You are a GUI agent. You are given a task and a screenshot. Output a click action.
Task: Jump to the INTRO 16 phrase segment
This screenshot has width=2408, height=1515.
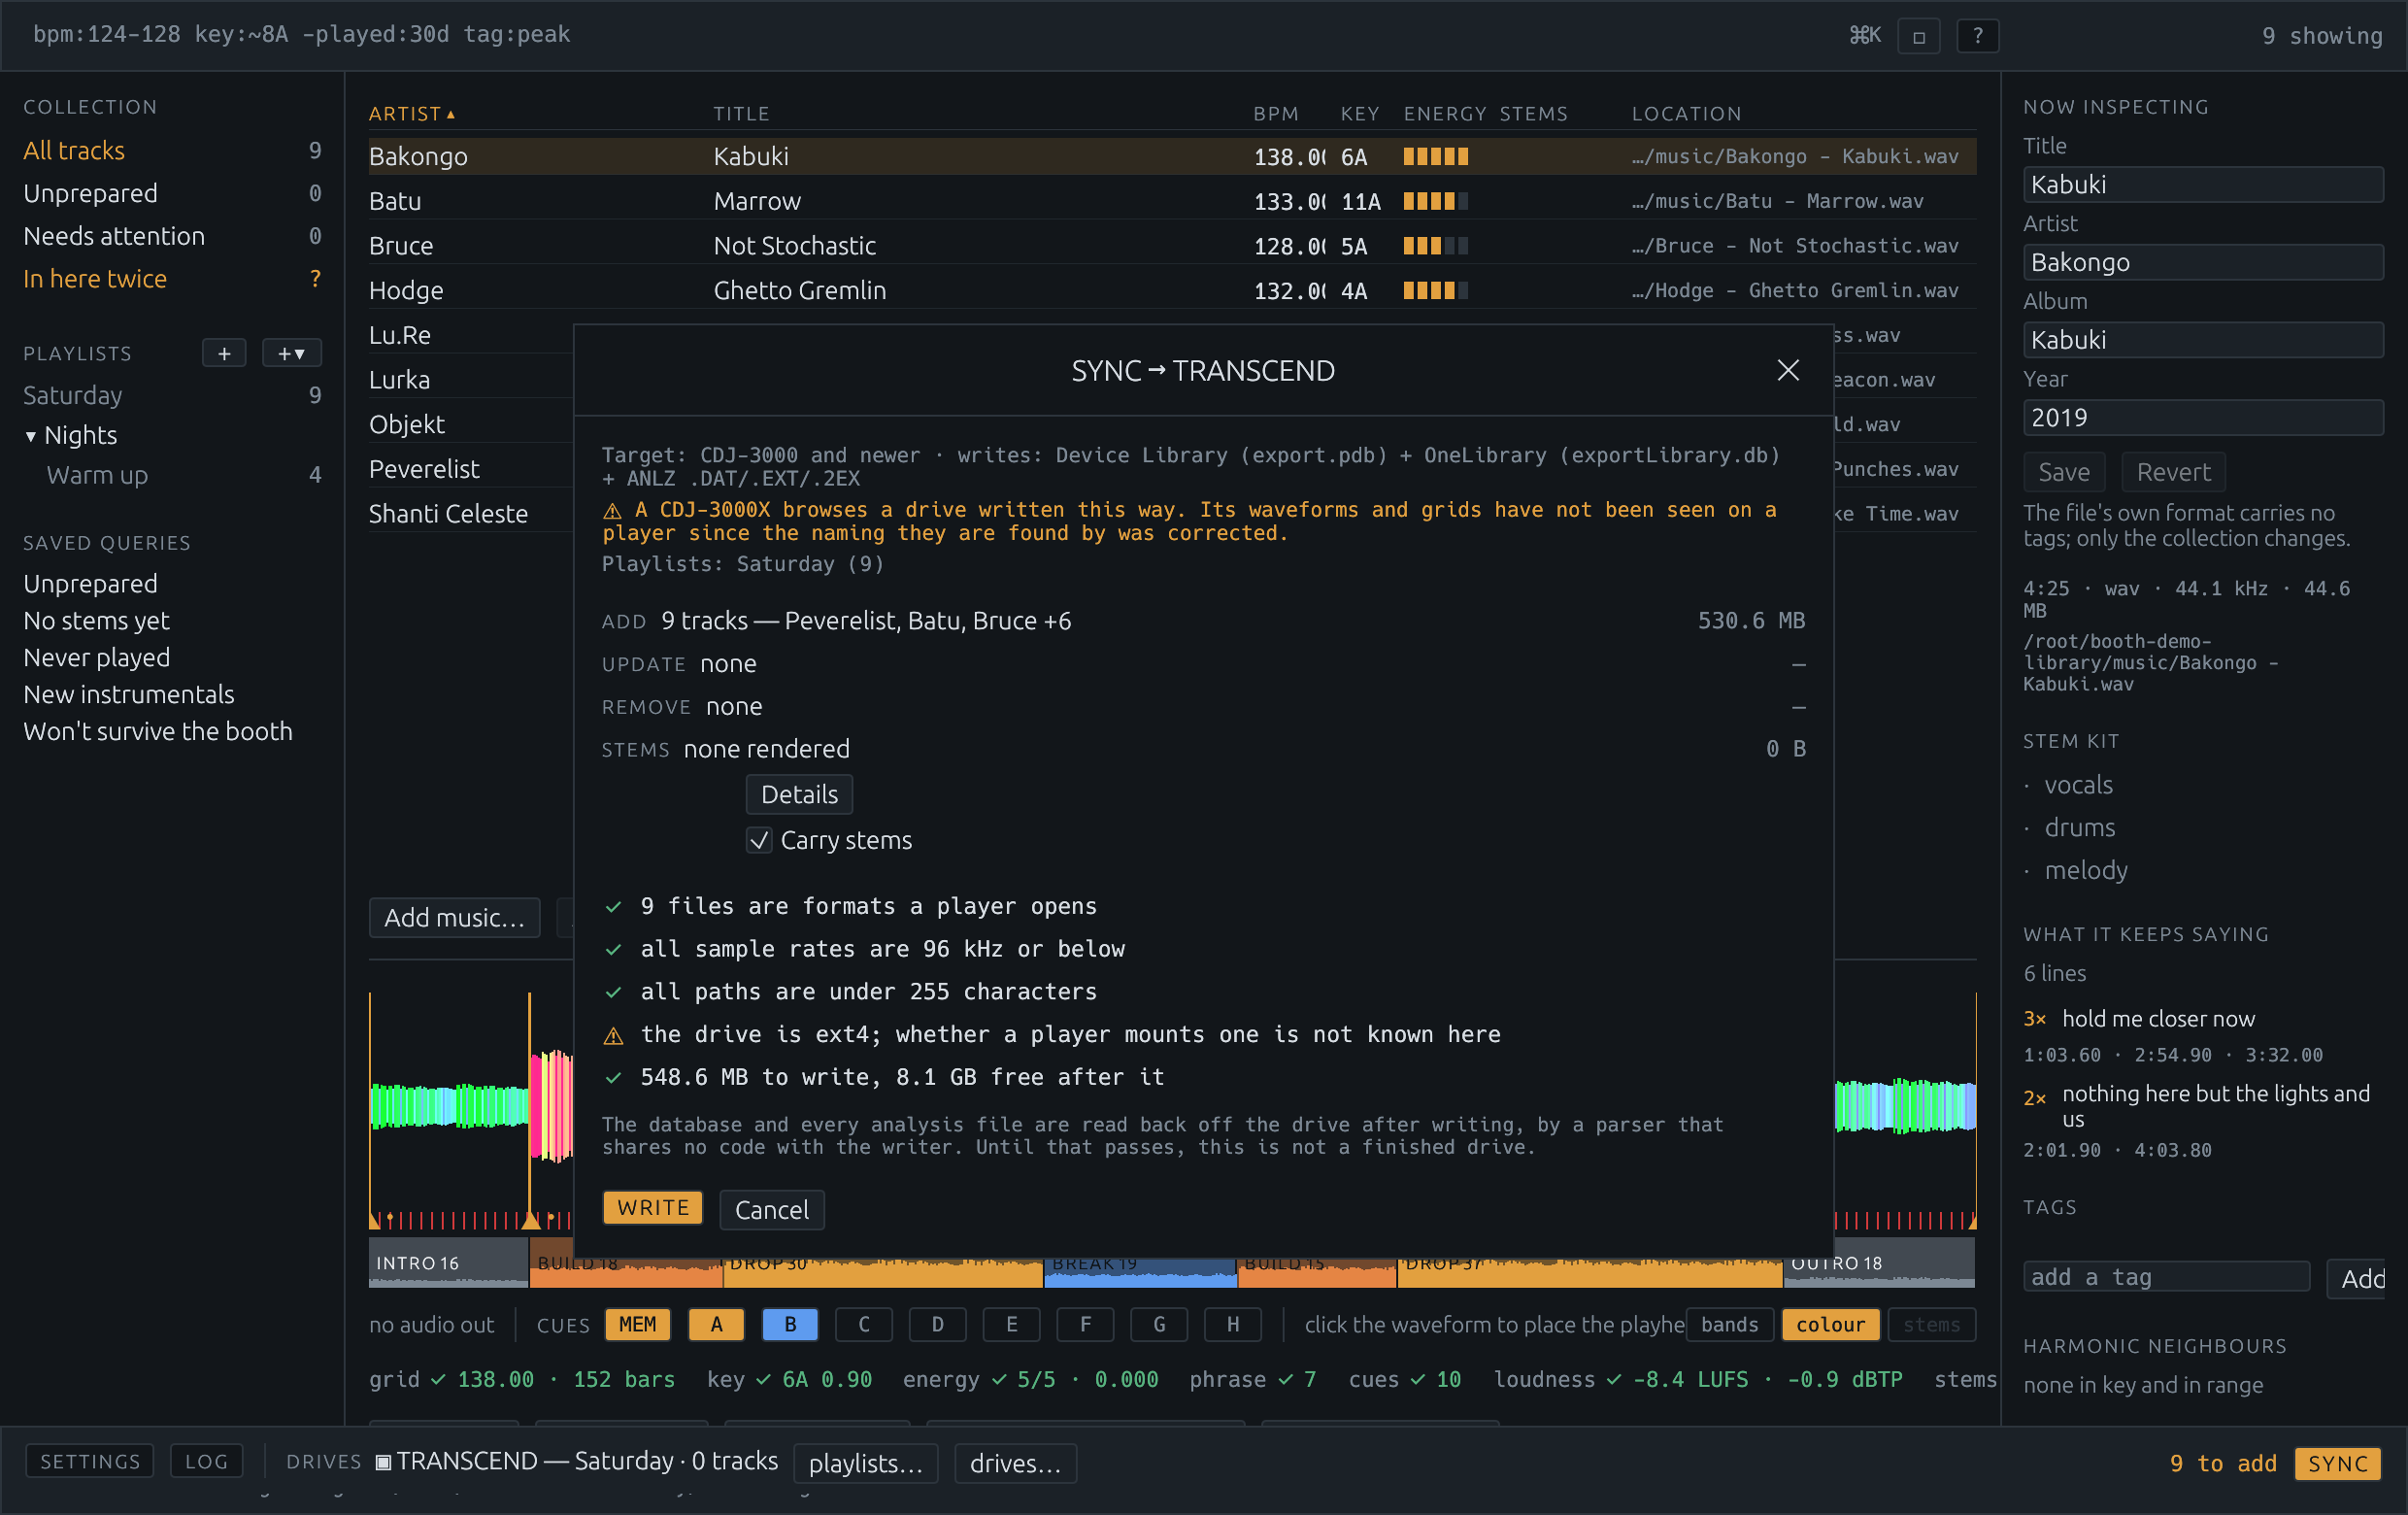pos(448,1263)
